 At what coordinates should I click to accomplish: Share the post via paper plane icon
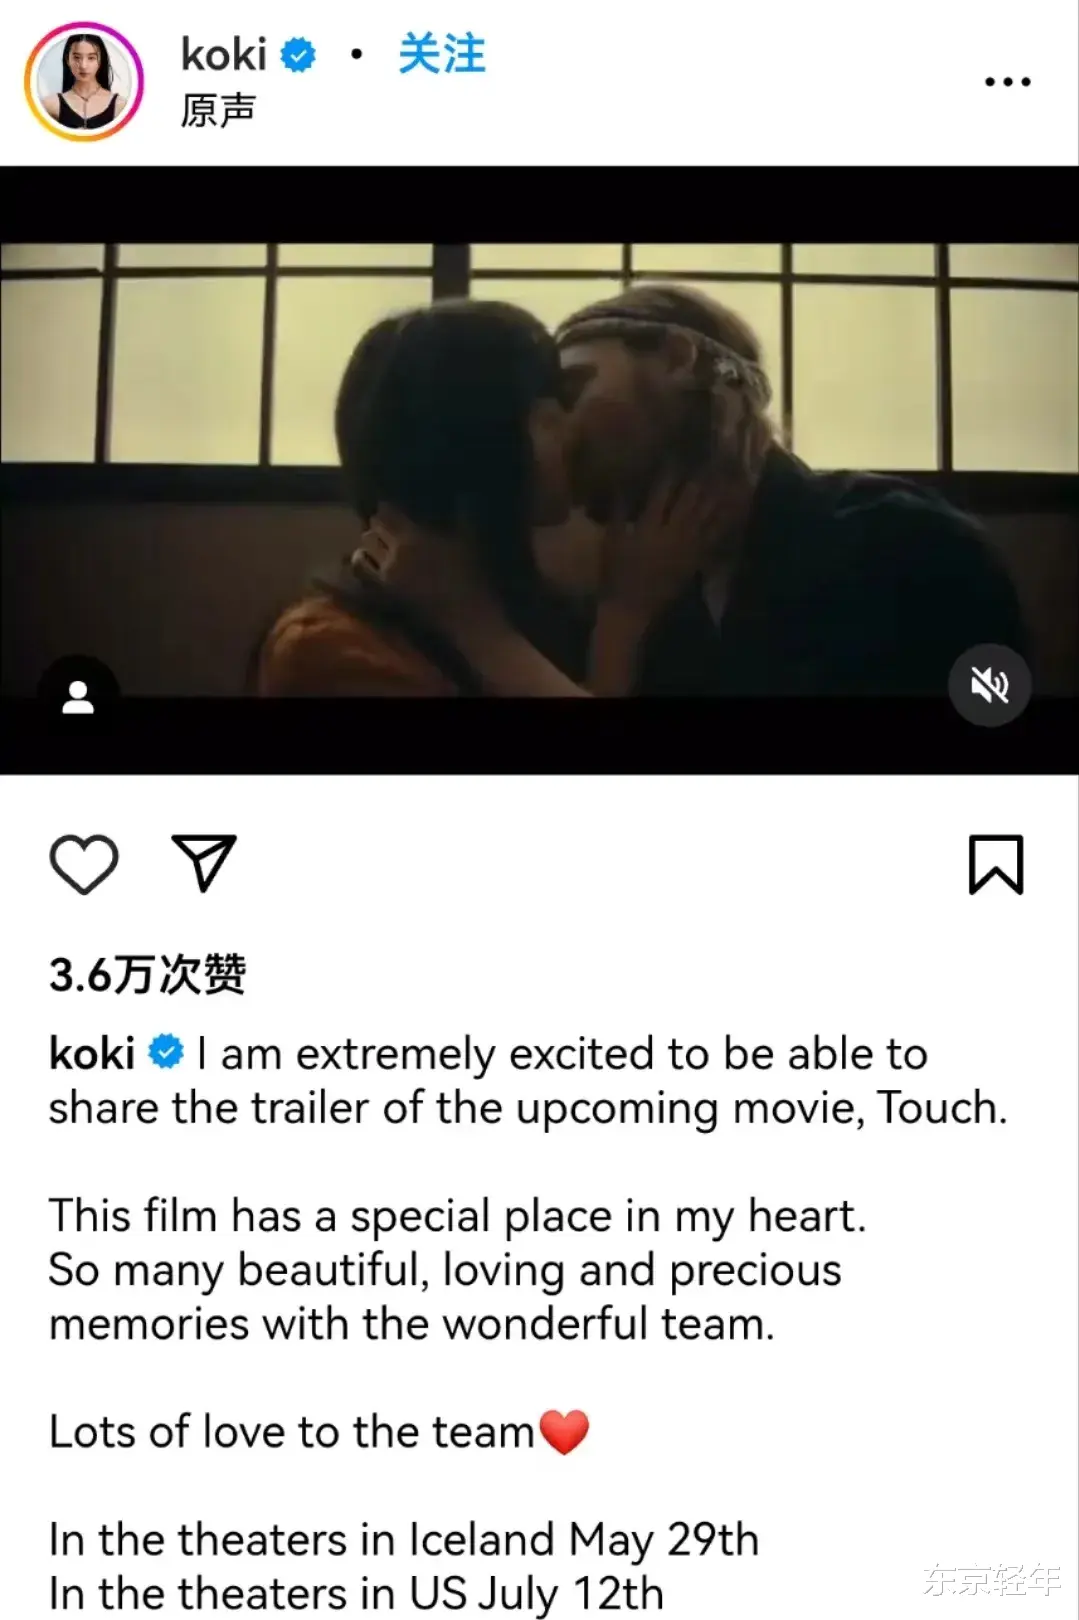click(x=204, y=862)
